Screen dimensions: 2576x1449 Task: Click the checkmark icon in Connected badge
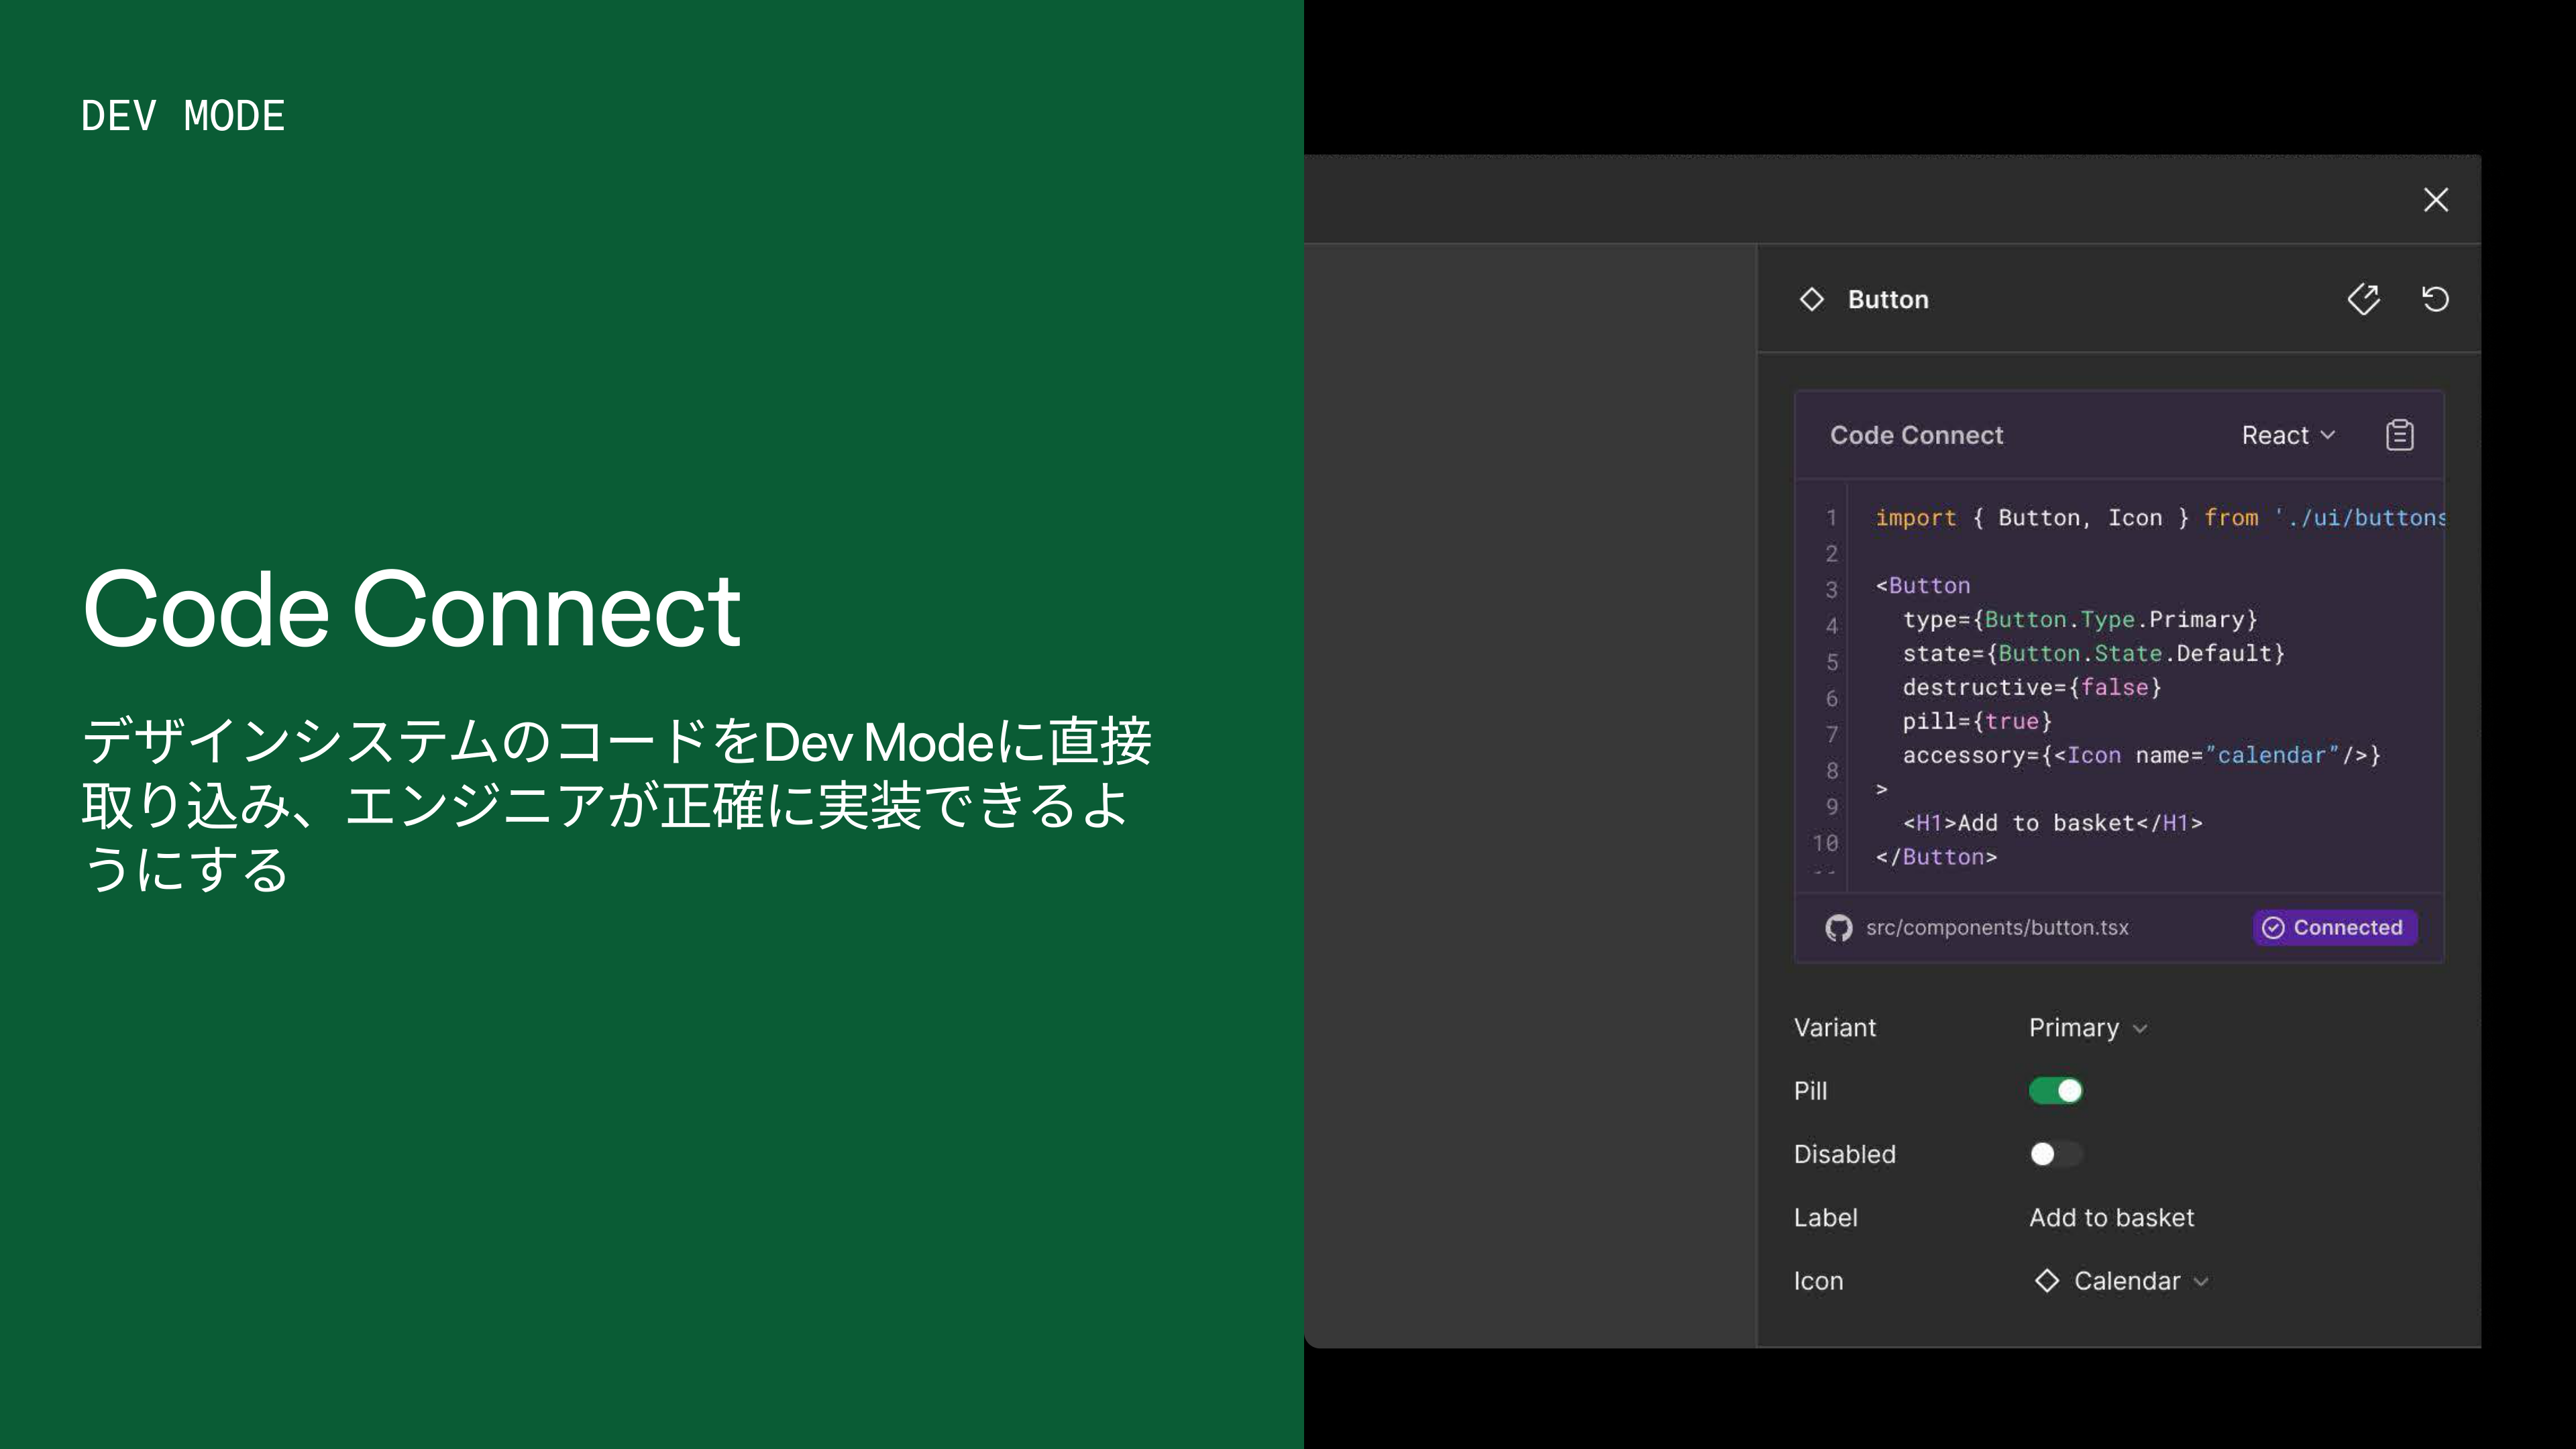2273,928
